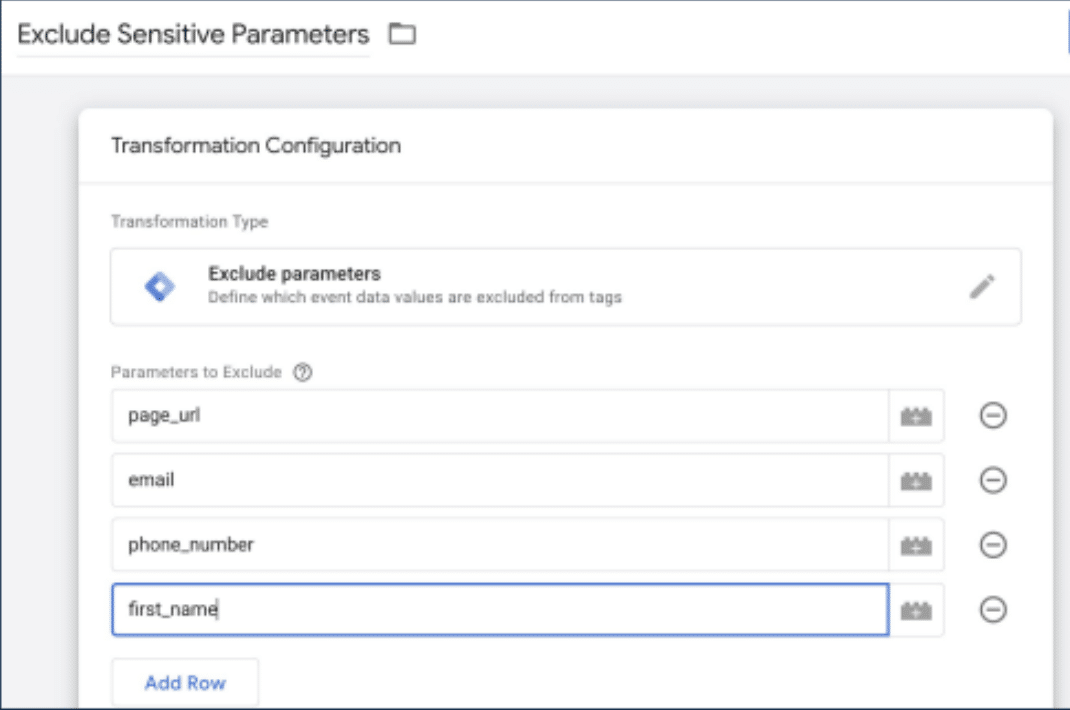Select the email input field
This screenshot has height=710, width=1070.
(450, 481)
